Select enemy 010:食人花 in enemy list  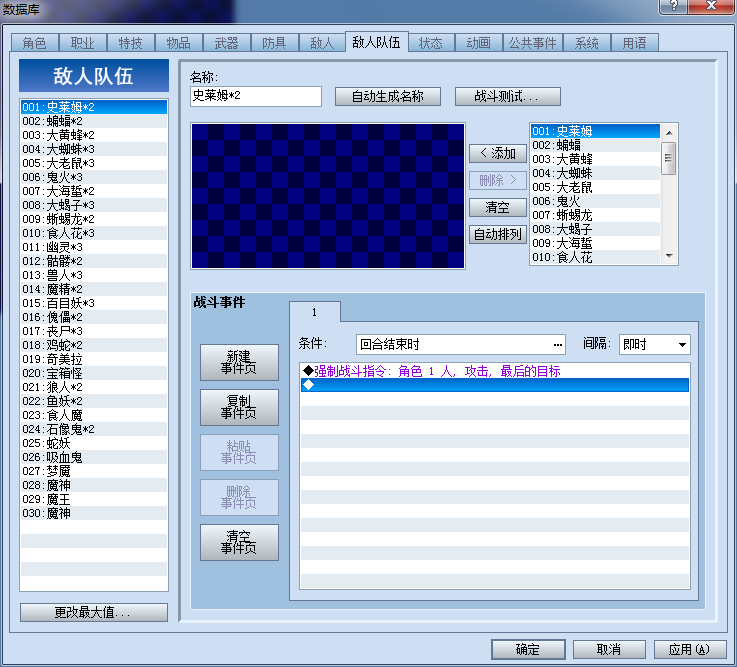(x=595, y=257)
